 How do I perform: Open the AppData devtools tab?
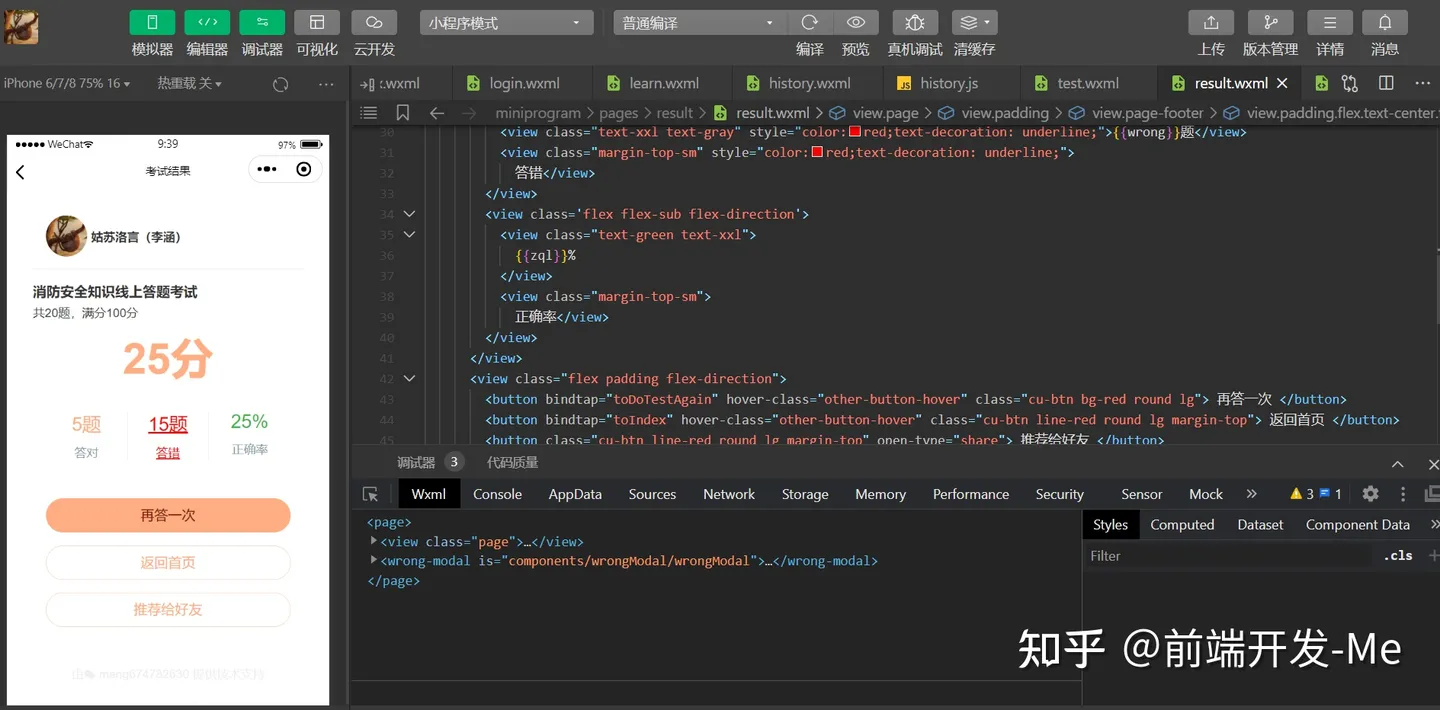[575, 494]
